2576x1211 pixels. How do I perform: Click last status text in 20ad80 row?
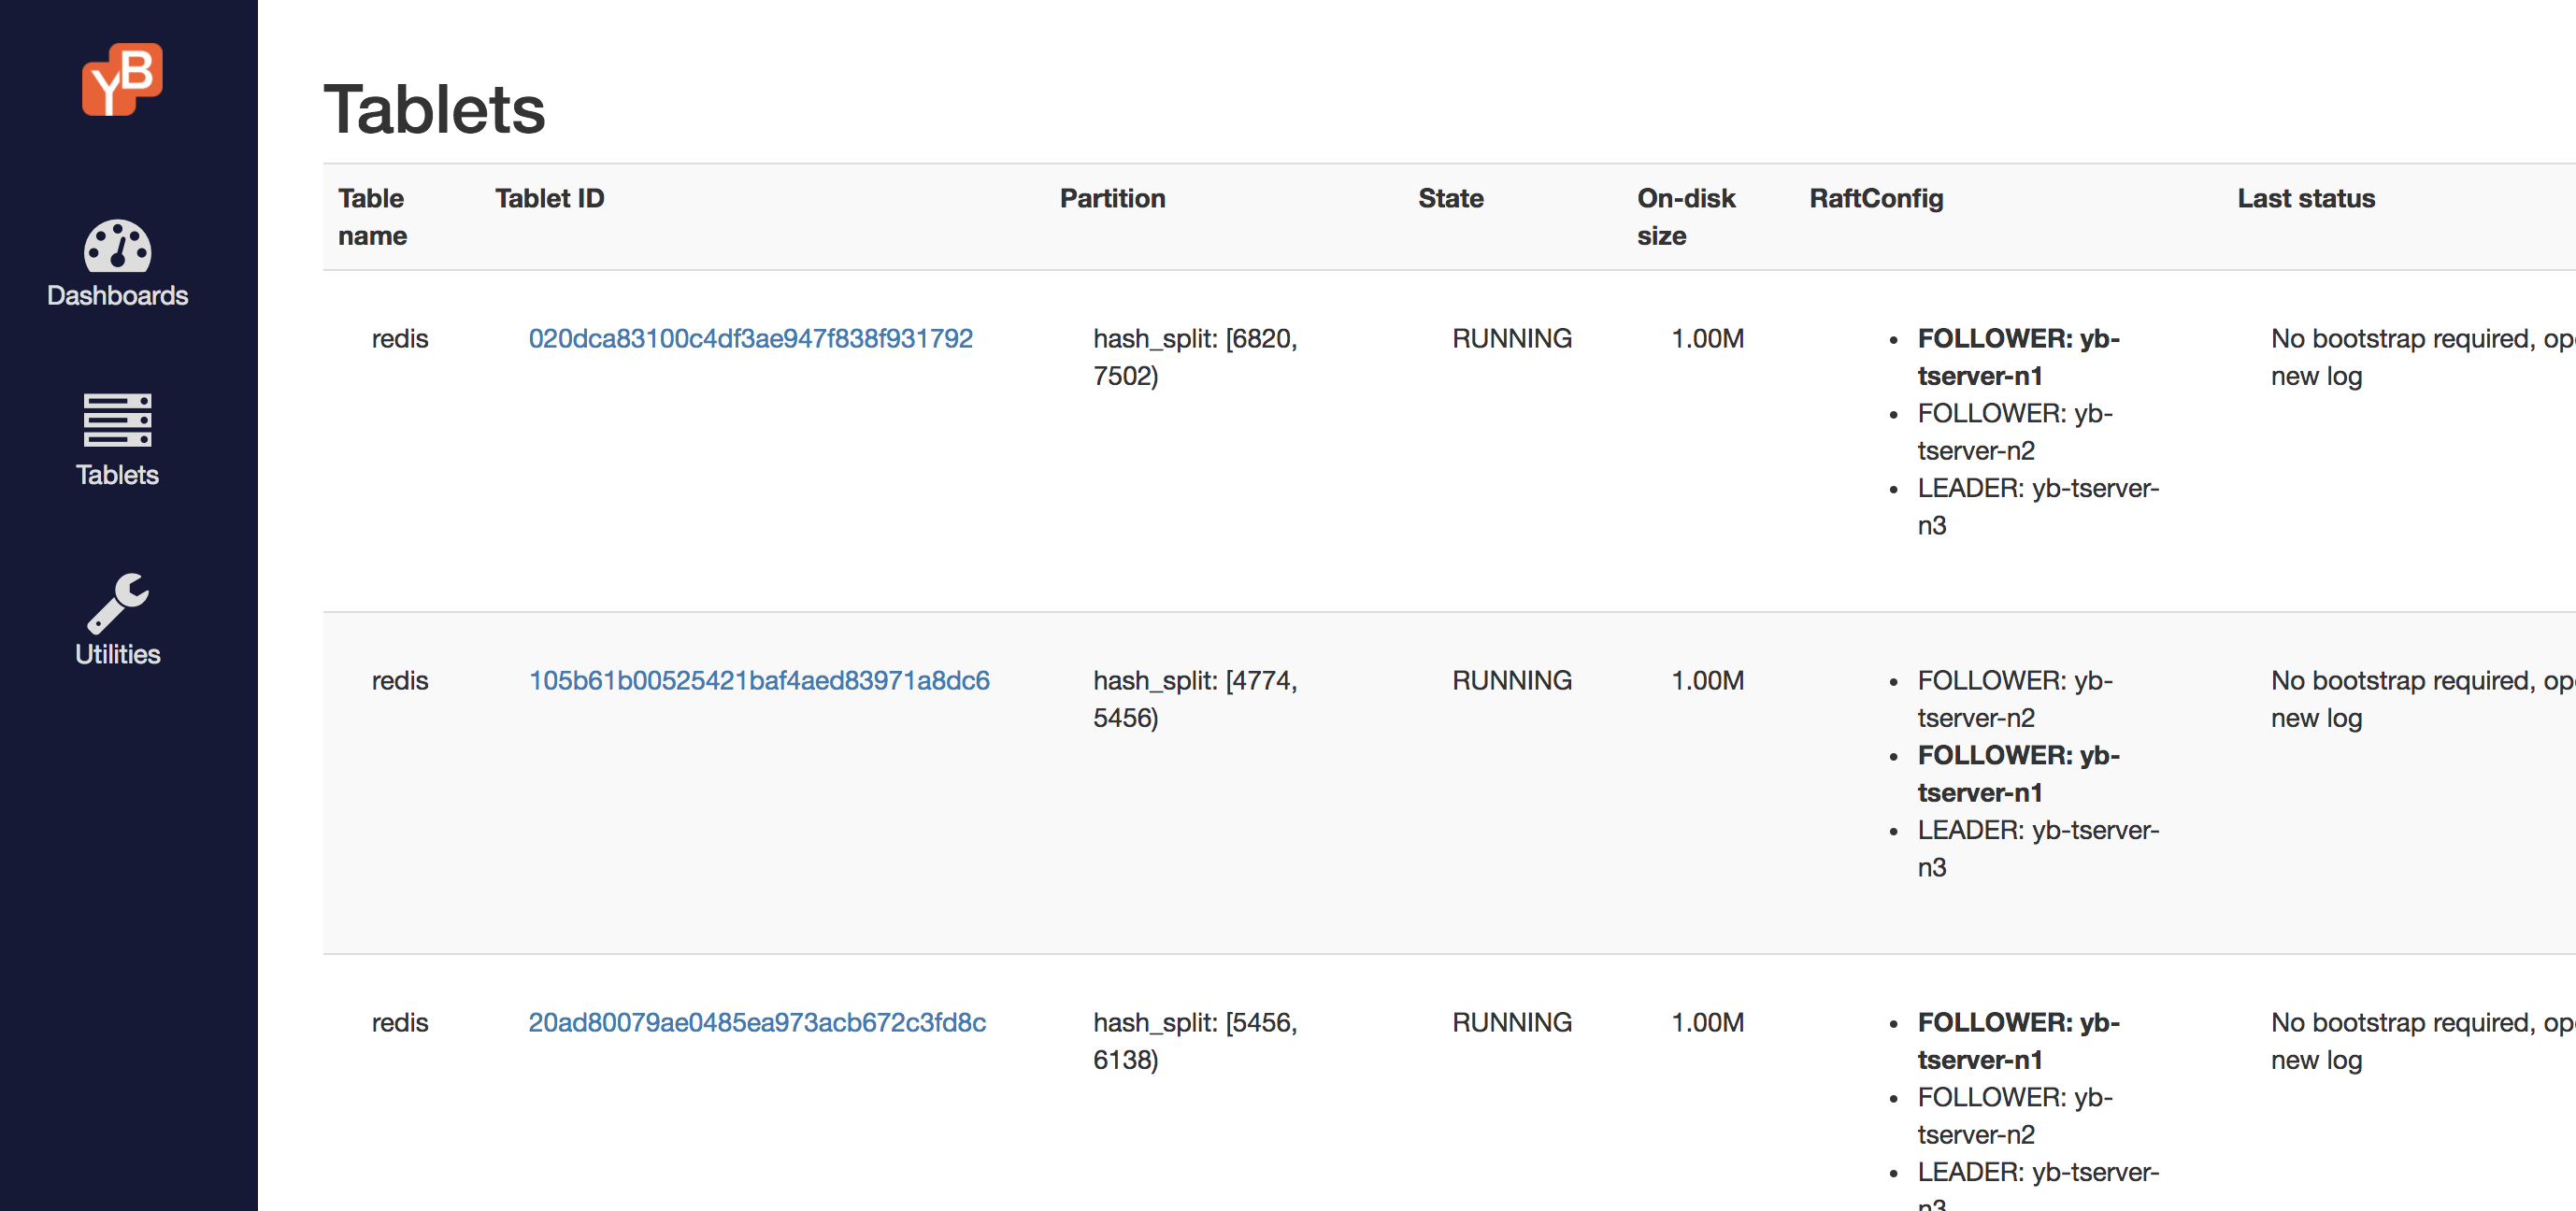(x=2423, y=1041)
